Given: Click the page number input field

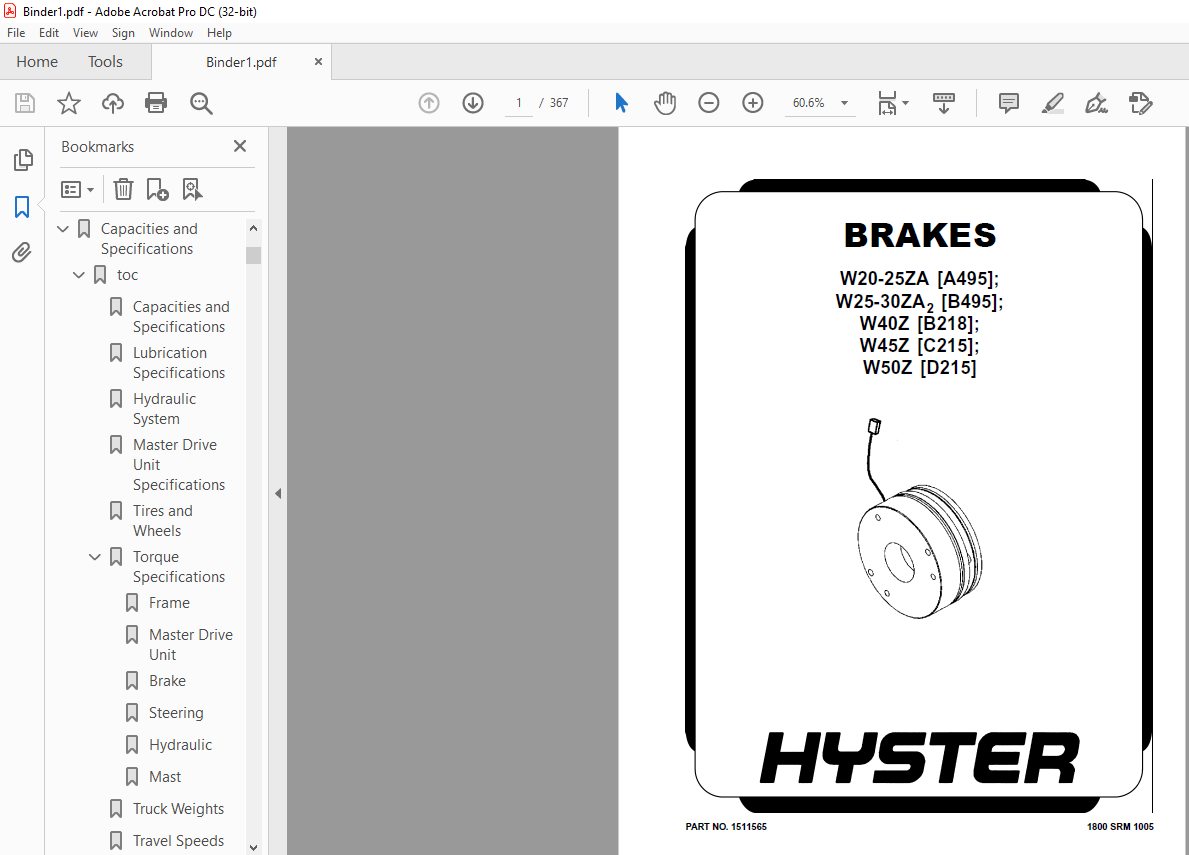Looking at the screenshot, I should (519, 103).
